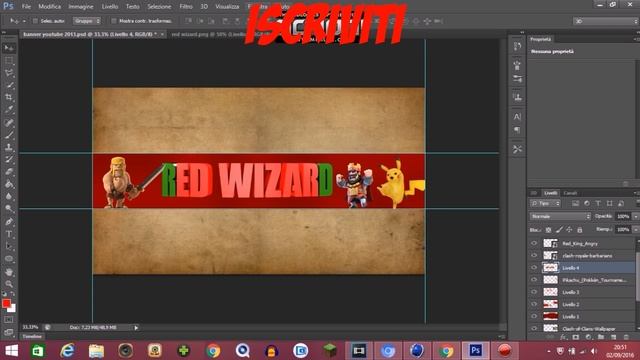
Task: Select the Path Selection tool
Action: tap(9, 246)
